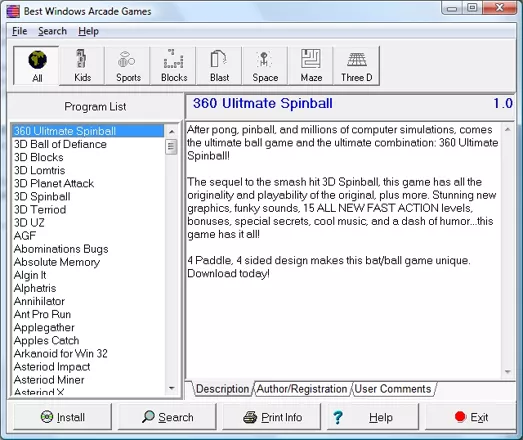Viewport: 523px width, 440px height.
Task: View the User Comments tab
Action: click(x=393, y=389)
